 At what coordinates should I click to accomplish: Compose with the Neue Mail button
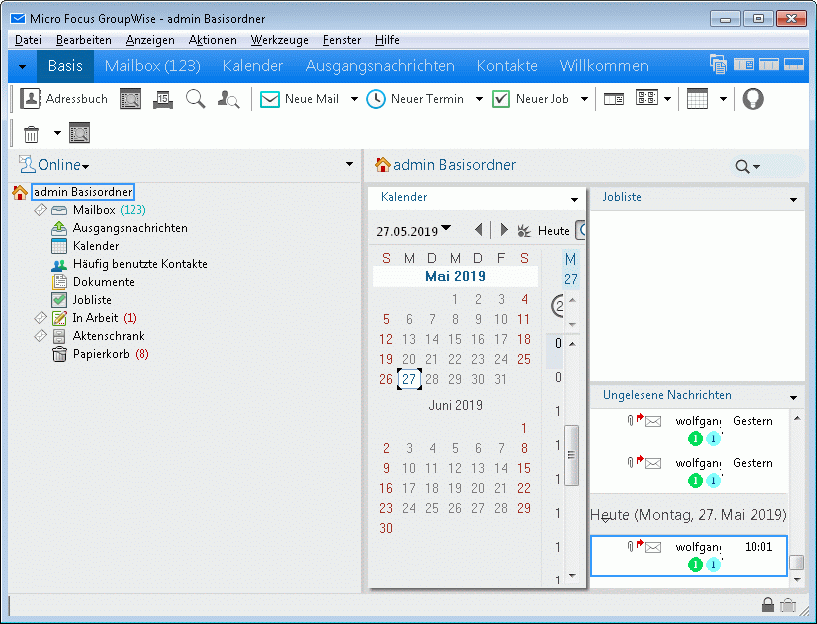click(300, 98)
